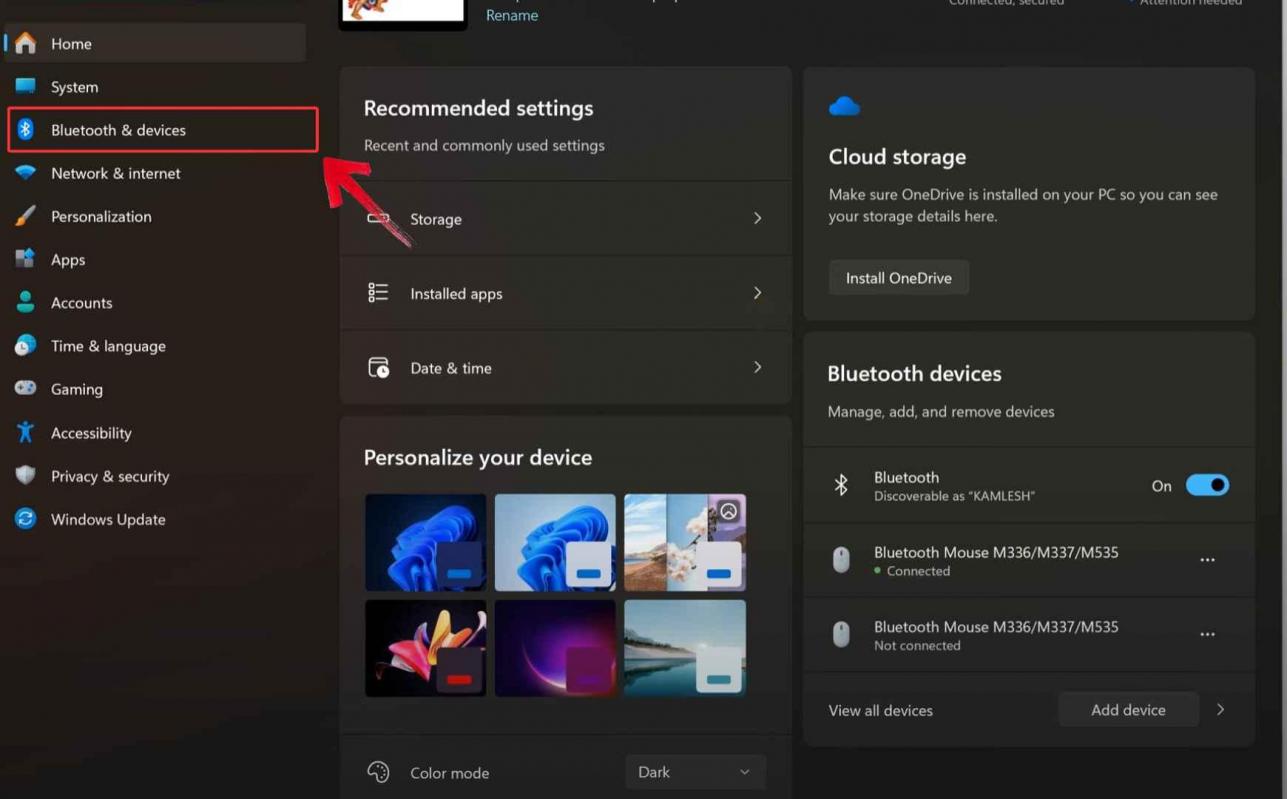Click the Privacy & security shield icon
The width and height of the screenshot is (1287, 799).
click(24, 475)
